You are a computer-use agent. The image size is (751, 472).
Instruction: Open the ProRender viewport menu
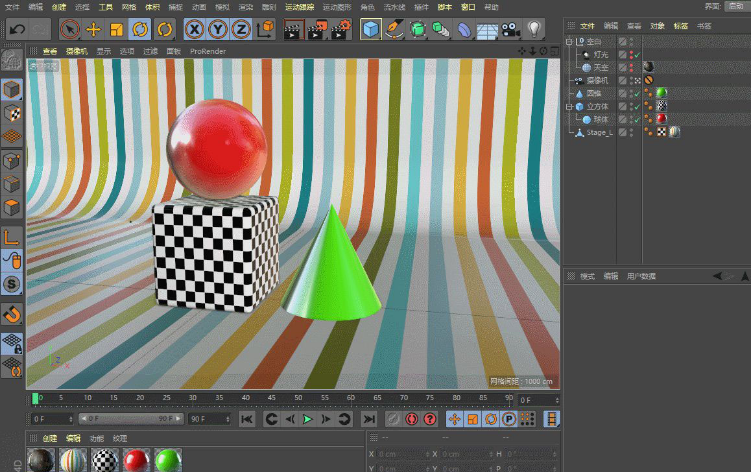tap(210, 50)
